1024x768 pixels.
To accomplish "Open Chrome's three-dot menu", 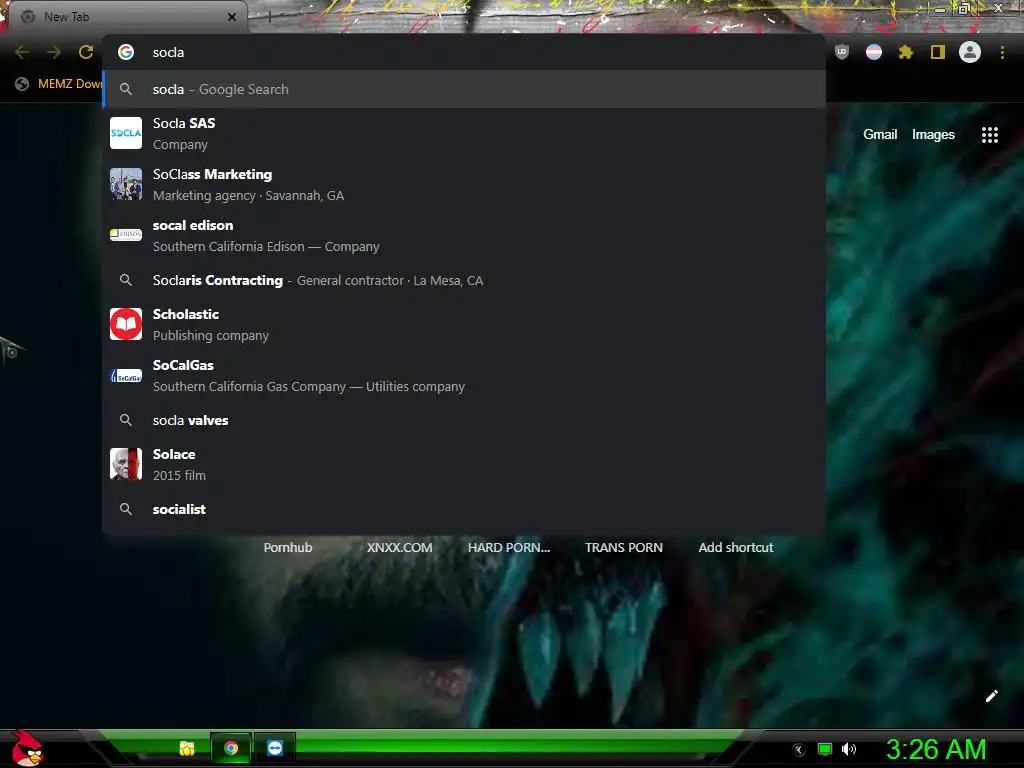I will point(1002,52).
